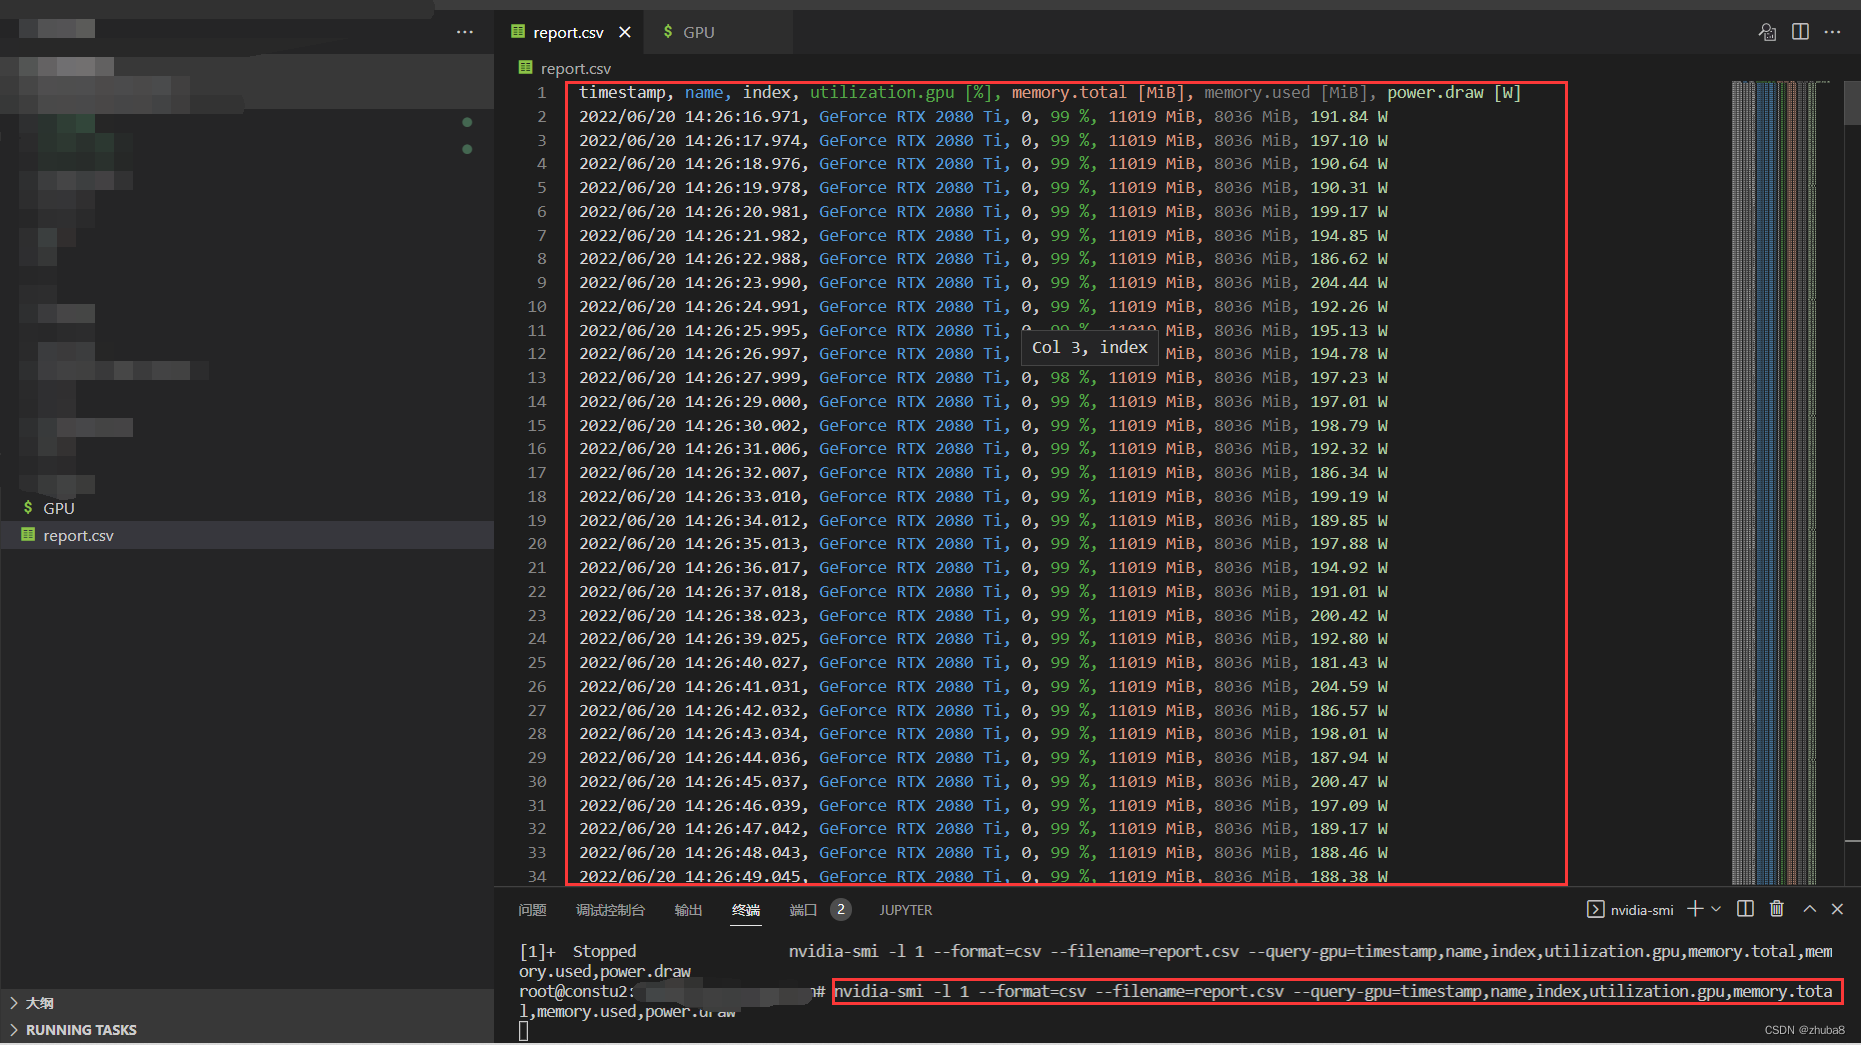
Task: Expand the 大纲 outline section
Action: pyautogui.click(x=247, y=1003)
